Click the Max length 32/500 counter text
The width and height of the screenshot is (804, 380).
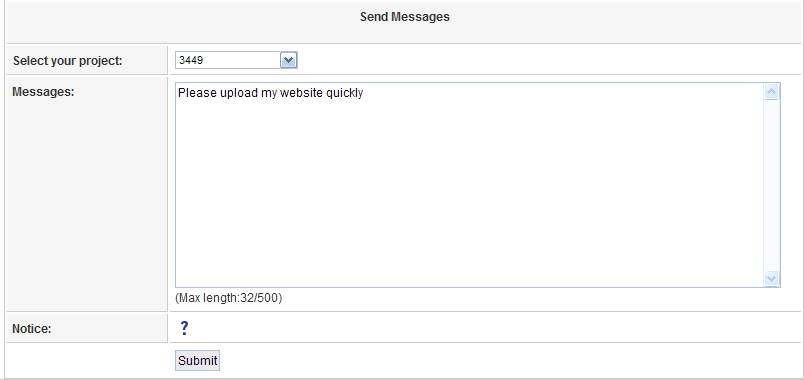coord(229,298)
